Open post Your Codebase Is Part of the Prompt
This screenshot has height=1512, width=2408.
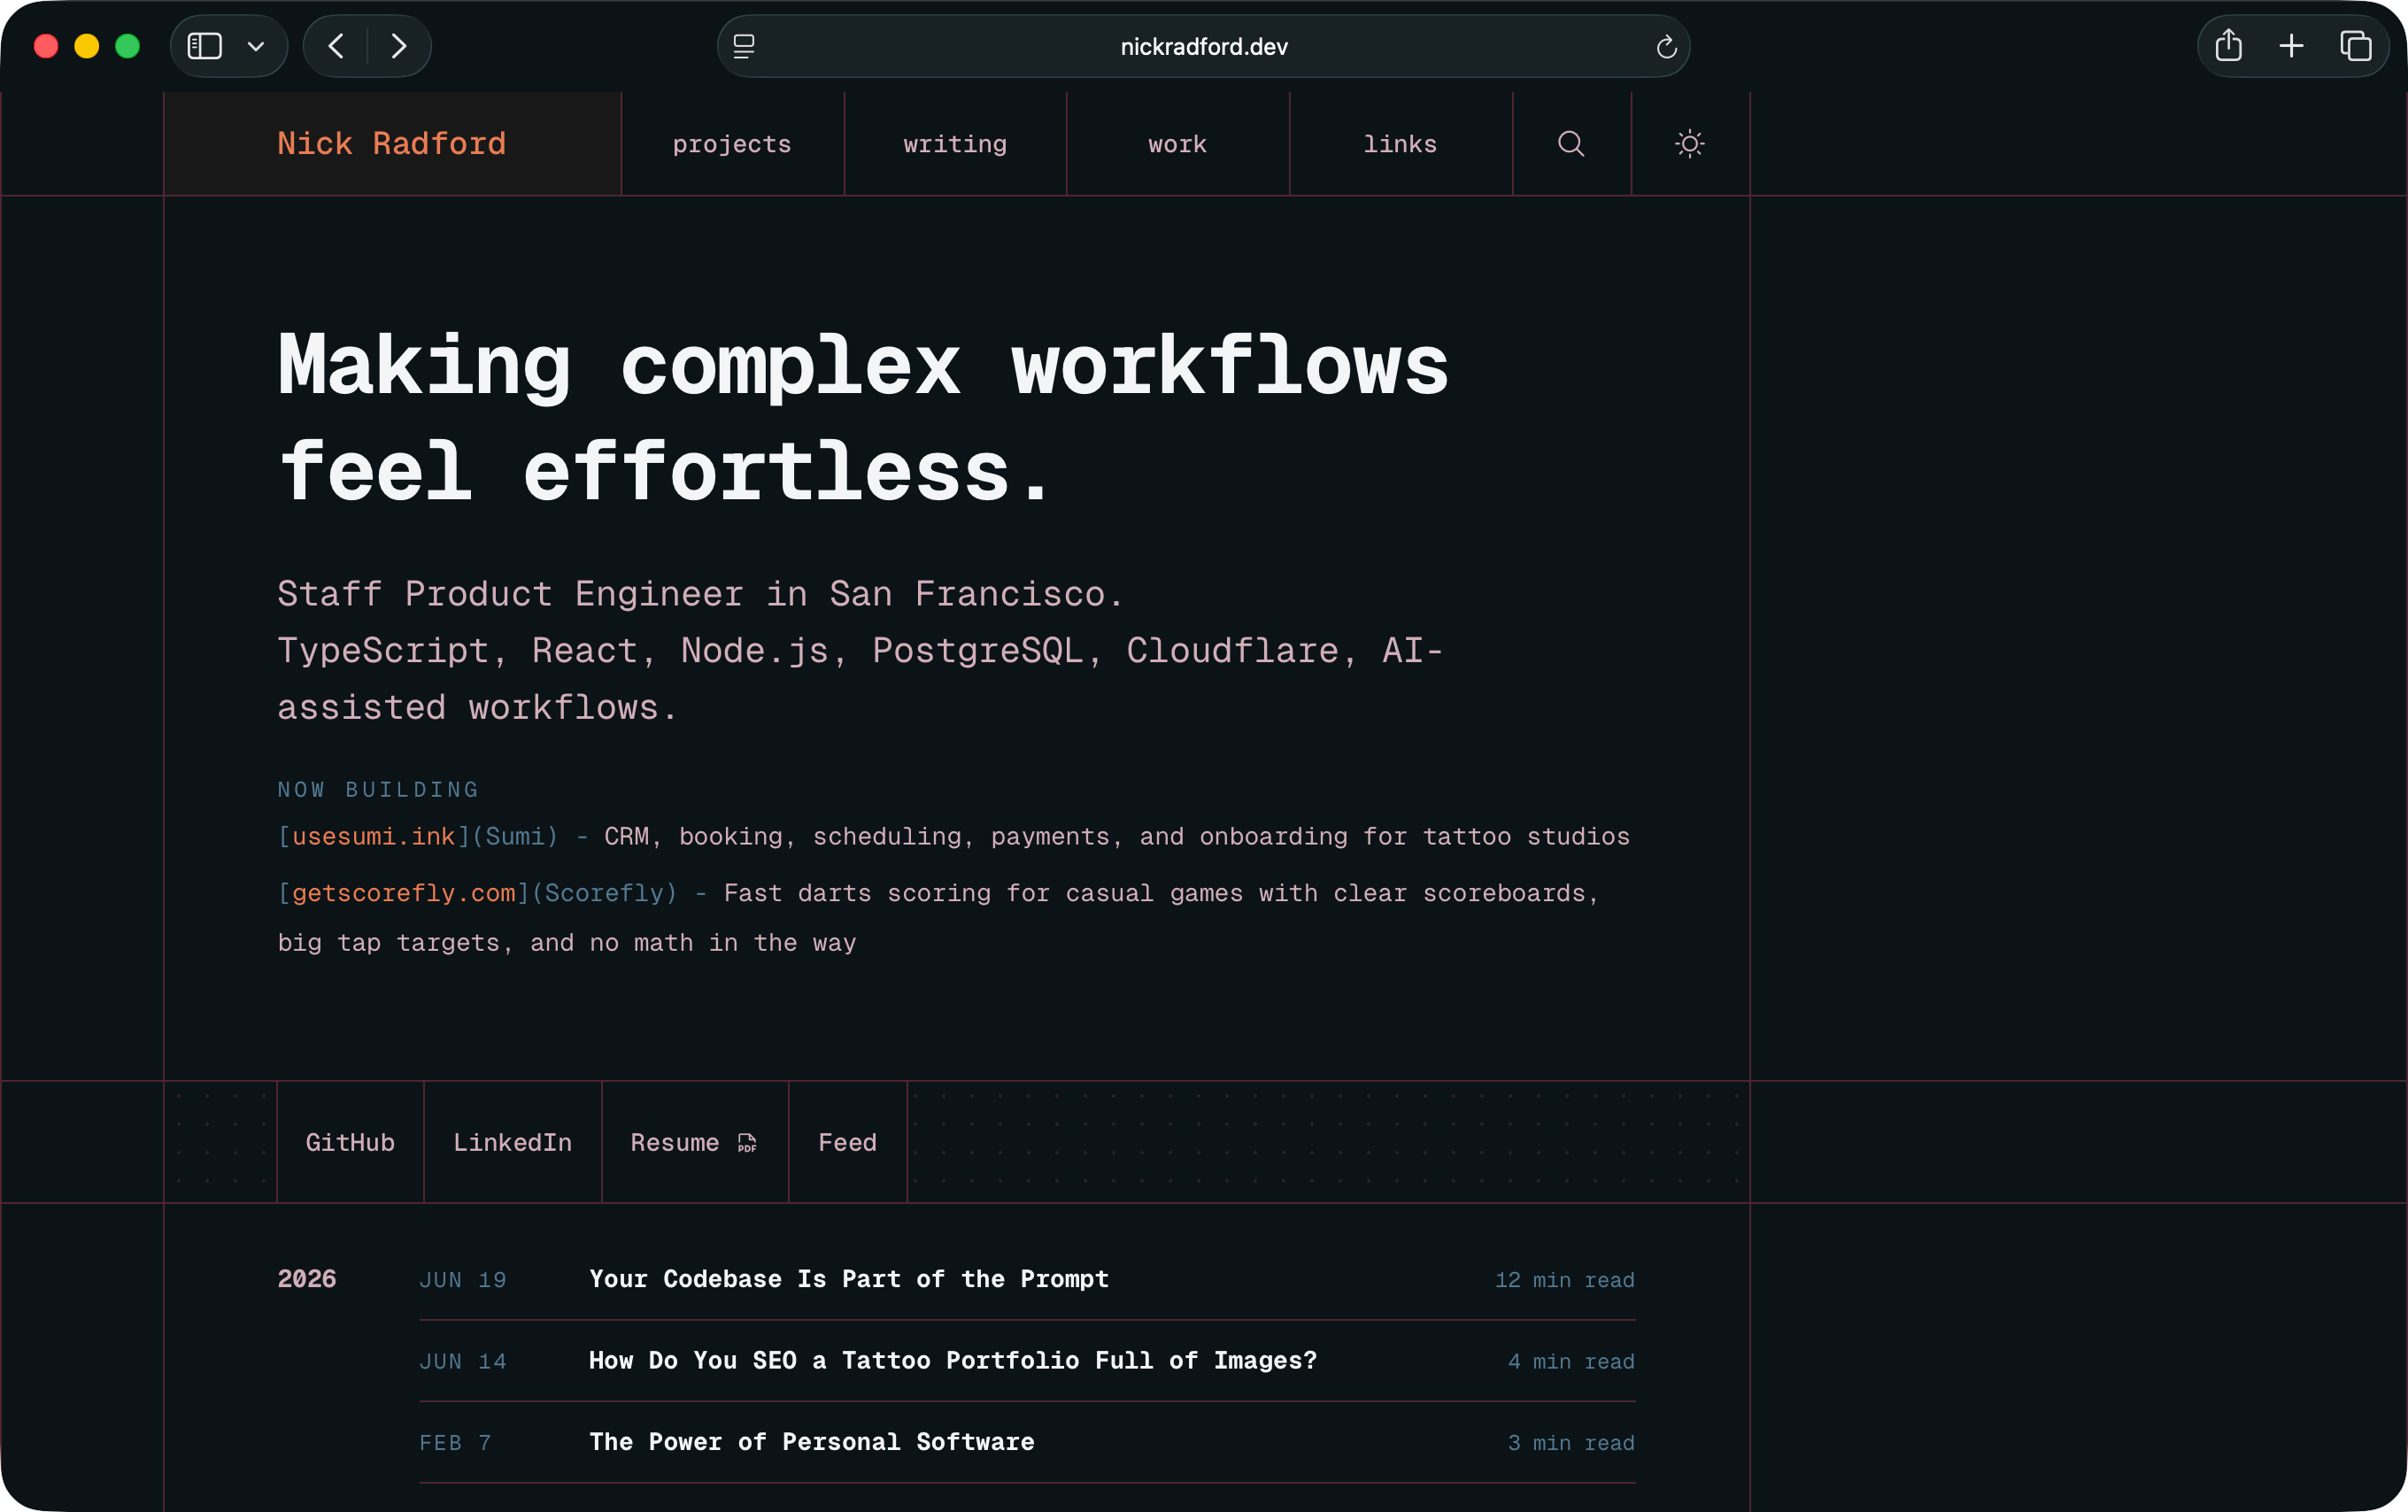tap(849, 1279)
